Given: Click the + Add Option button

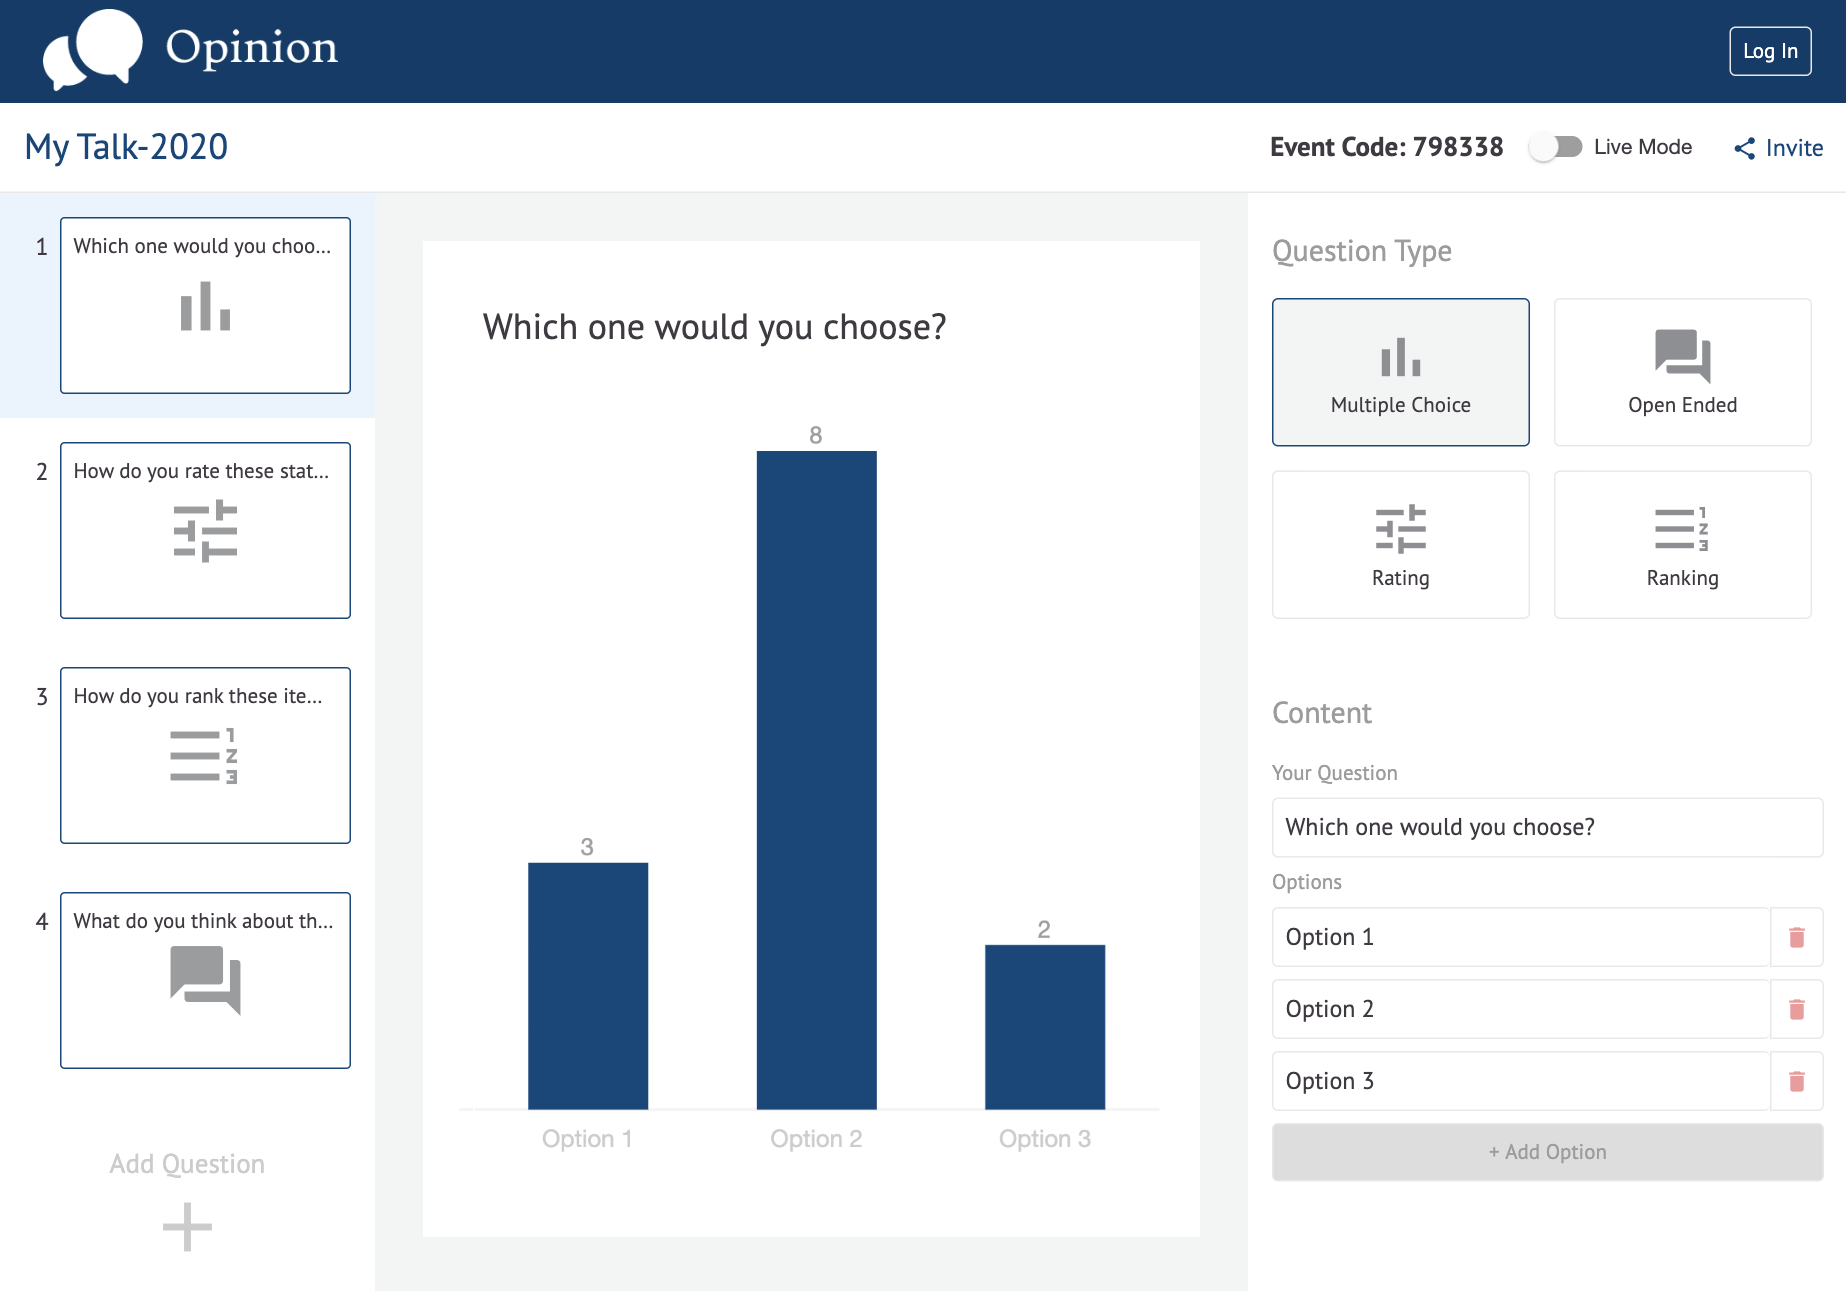Looking at the screenshot, I should [x=1547, y=1152].
